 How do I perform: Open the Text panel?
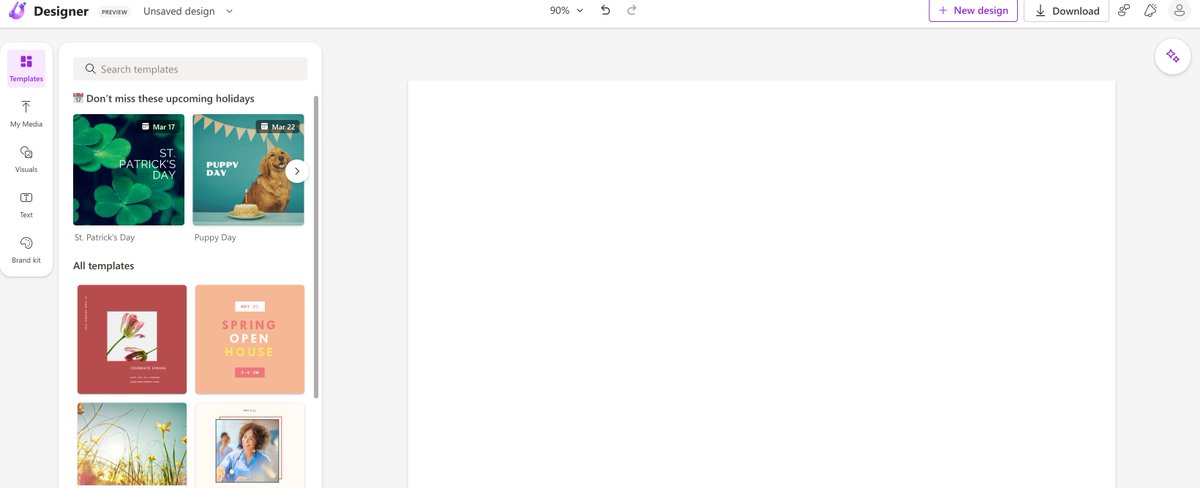pyautogui.click(x=26, y=204)
